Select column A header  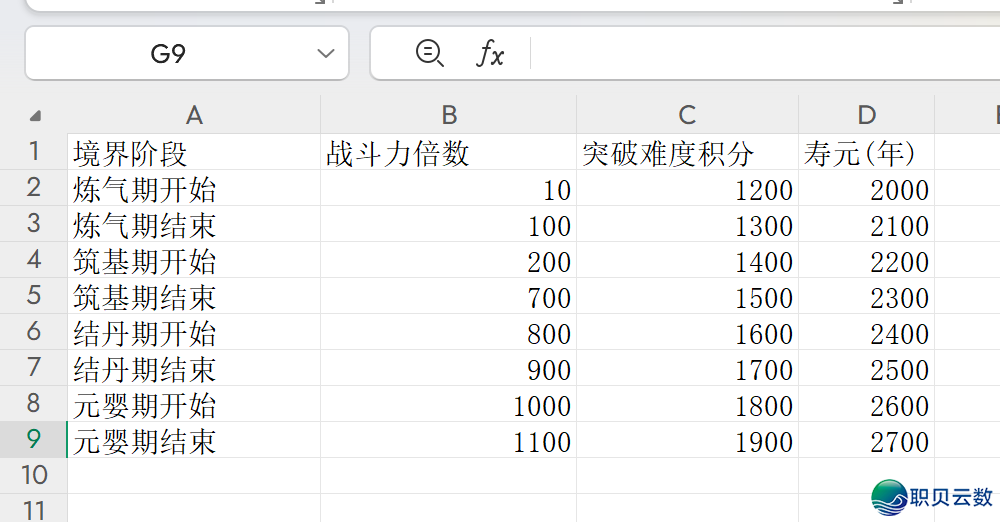coord(194,115)
